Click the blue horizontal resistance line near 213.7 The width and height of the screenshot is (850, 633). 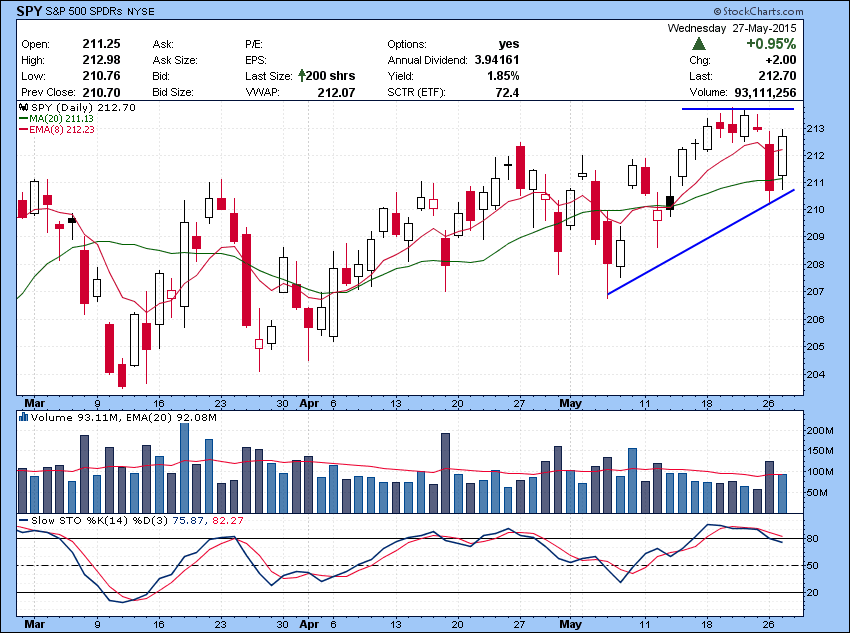738,109
